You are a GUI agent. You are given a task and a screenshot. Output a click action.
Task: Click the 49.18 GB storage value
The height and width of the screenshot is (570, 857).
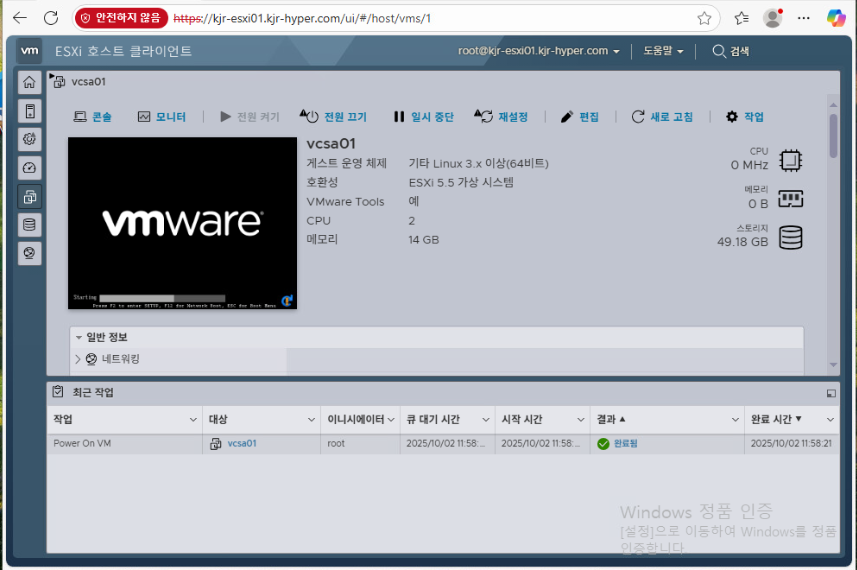point(742,242)
